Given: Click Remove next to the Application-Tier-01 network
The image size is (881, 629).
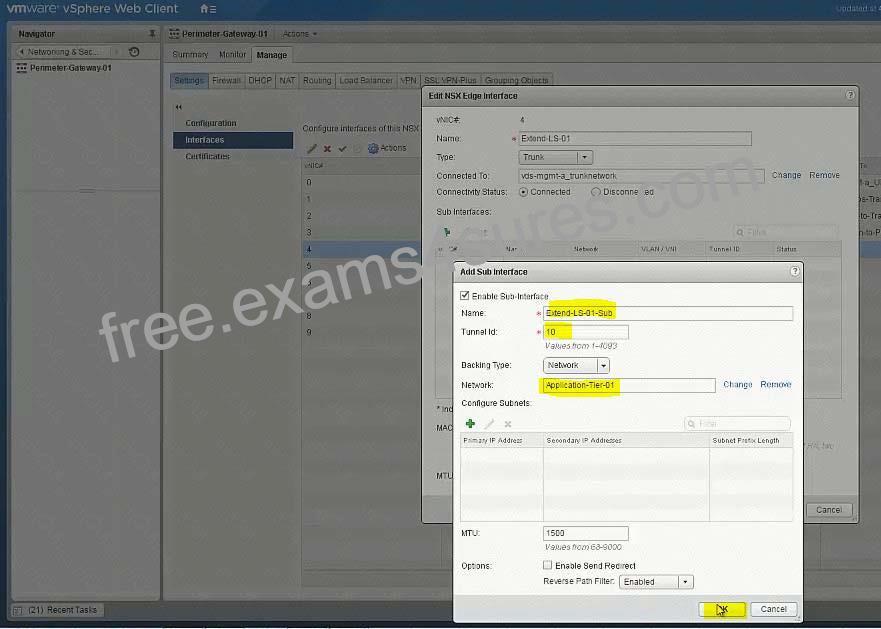Looking at the screenshot, I should click(x=775, y=384).
